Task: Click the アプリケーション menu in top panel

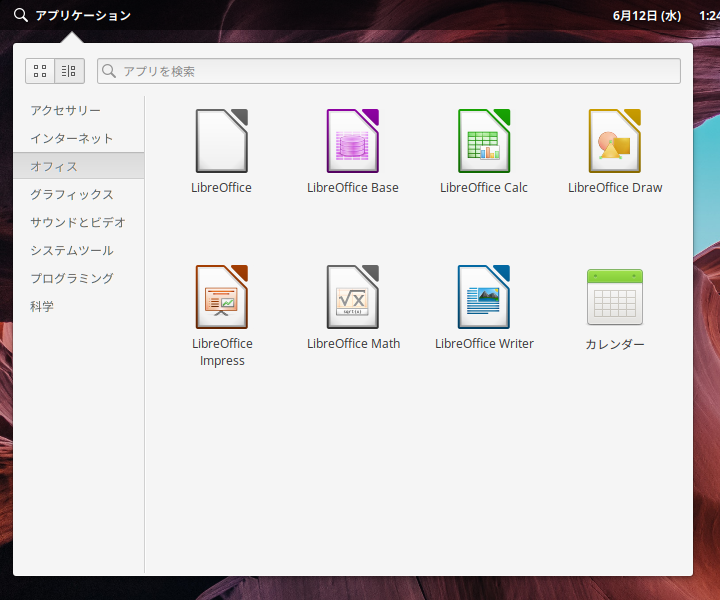Action: 83,16
